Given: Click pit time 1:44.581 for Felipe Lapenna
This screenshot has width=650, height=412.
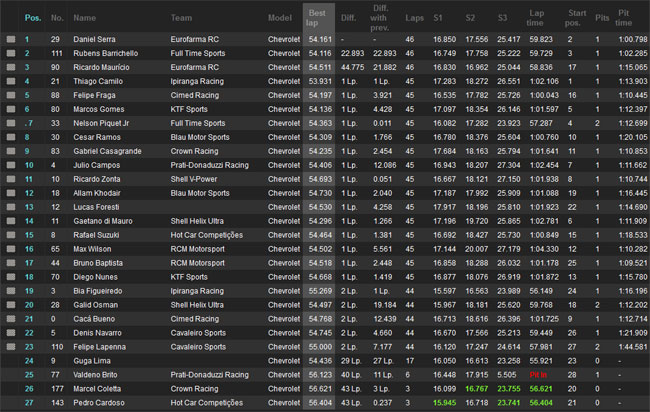Looking at the screenshot, I should (x=633, y=347).
